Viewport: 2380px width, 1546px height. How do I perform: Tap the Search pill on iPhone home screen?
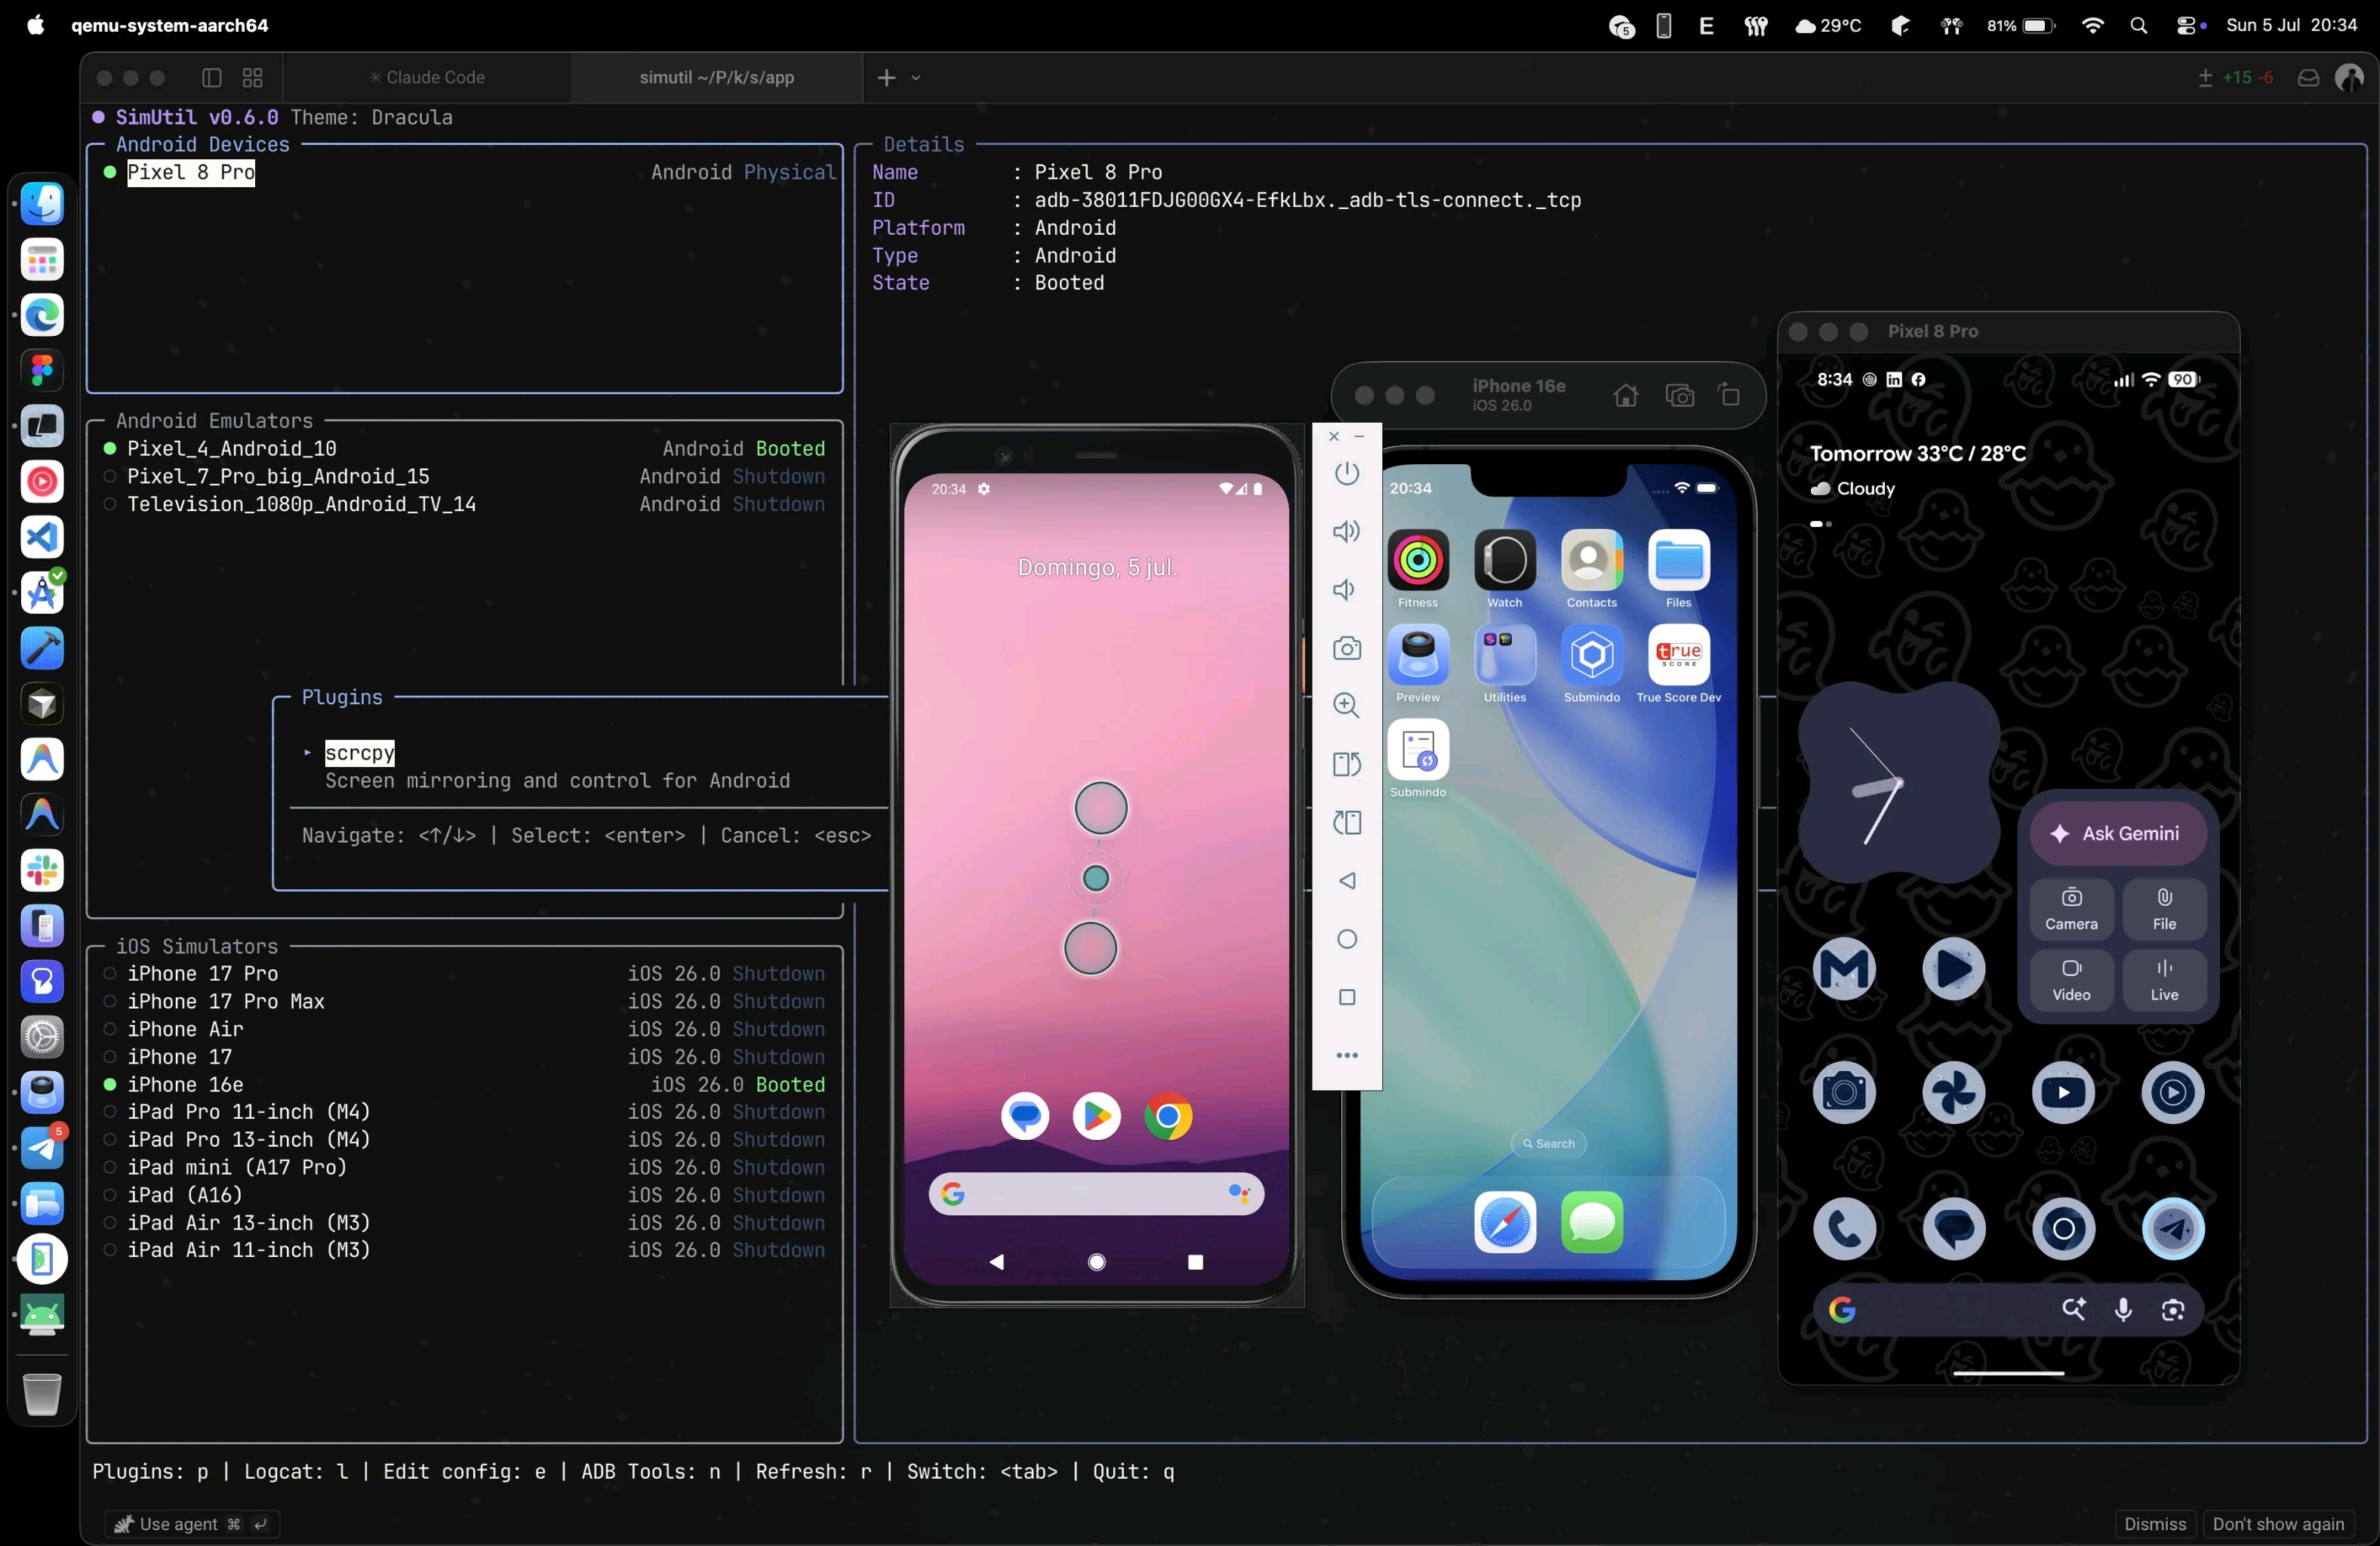pos(1548,1144)
